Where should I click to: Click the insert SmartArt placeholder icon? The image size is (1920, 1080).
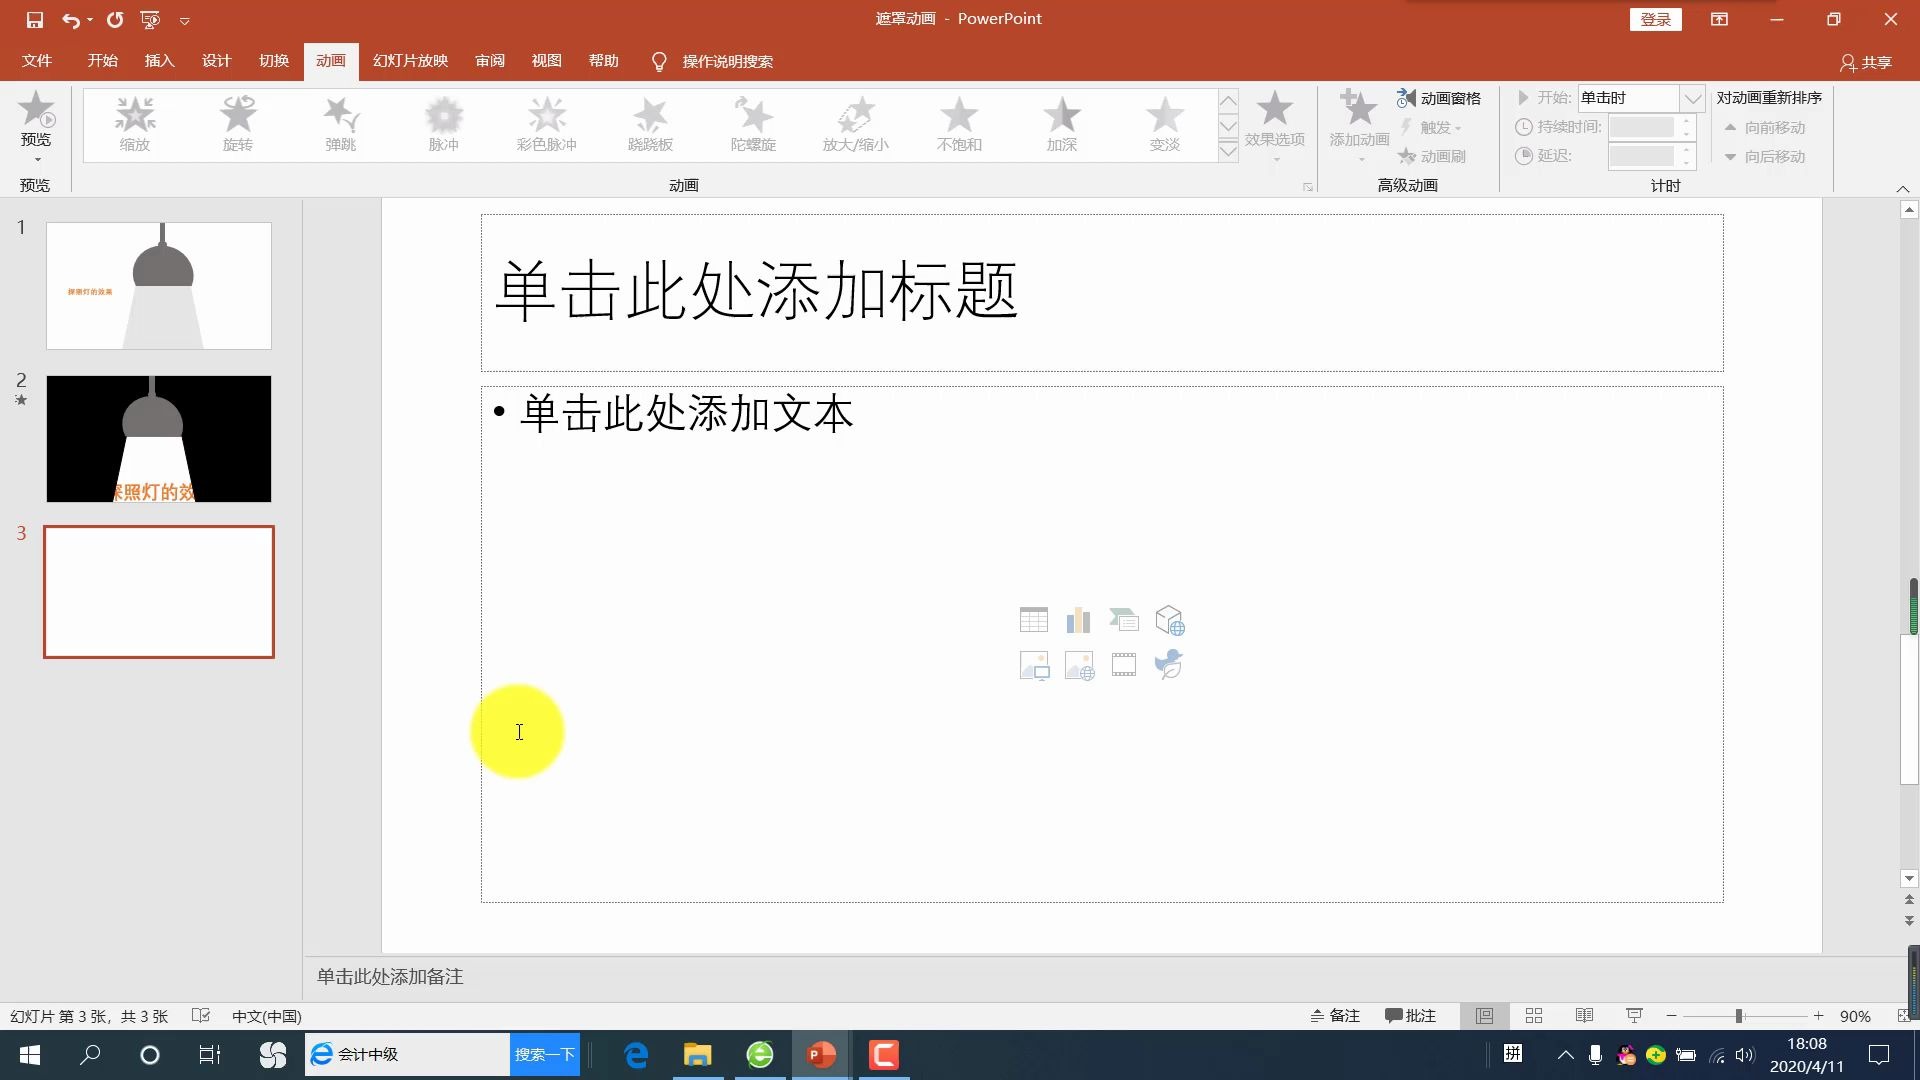[x=1123, y=620]
